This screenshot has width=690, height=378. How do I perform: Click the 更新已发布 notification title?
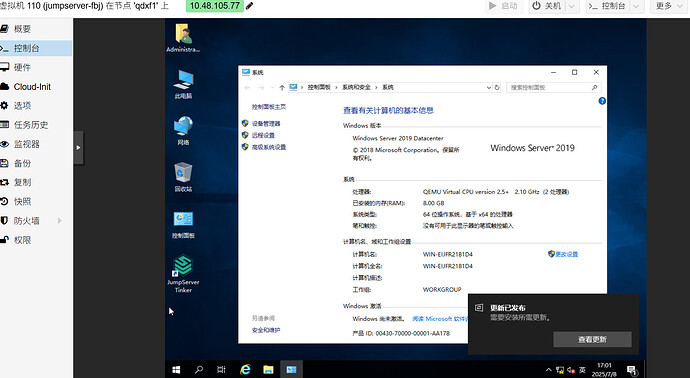click(508, 308)
